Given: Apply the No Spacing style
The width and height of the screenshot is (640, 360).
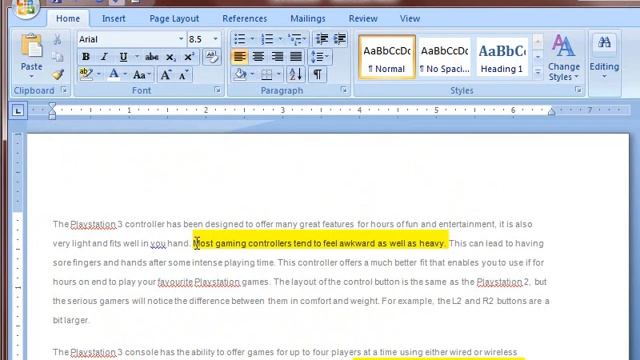Looking at the screenshot, I should click(444, 57).
